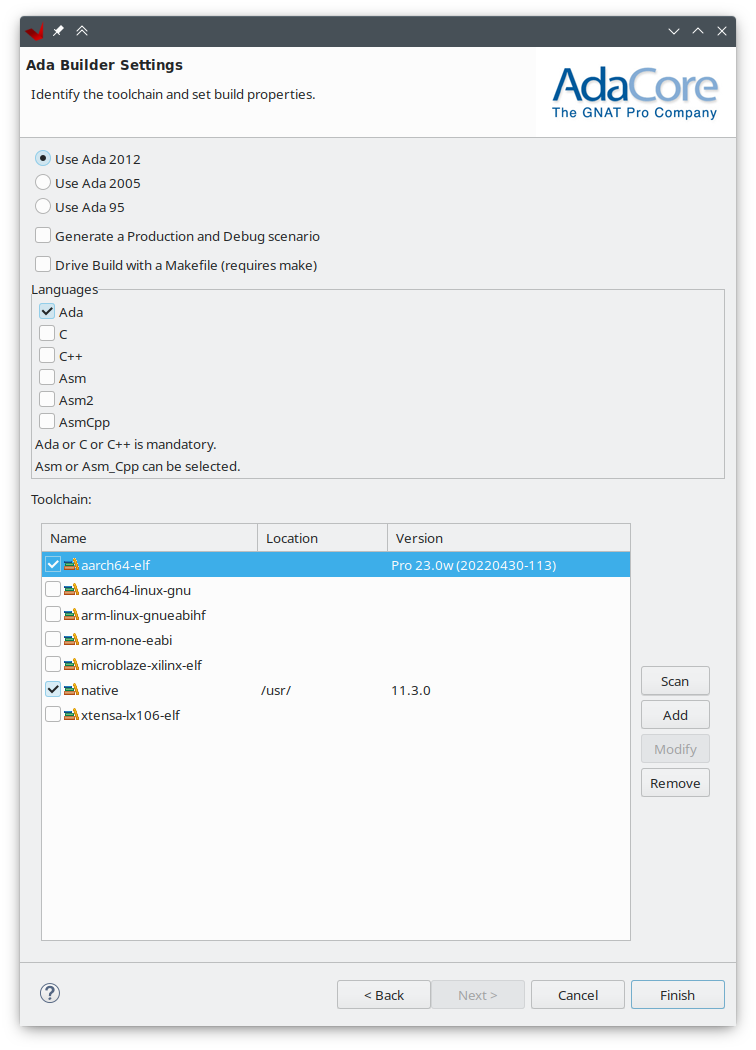Check the xtensa-lx106-elf toolchain checkbox
Screen dimensions: 756x1050
(53, 715)
